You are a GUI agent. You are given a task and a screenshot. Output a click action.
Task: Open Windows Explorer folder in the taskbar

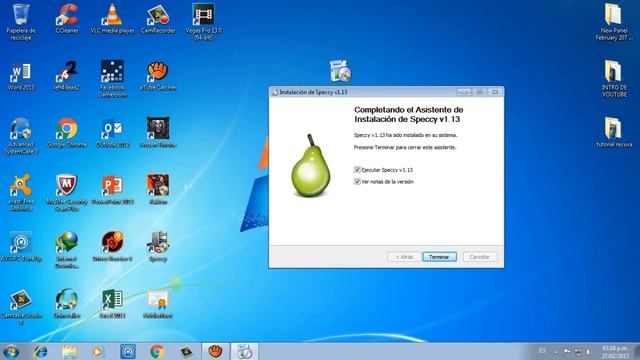click(x=70, y=351)
